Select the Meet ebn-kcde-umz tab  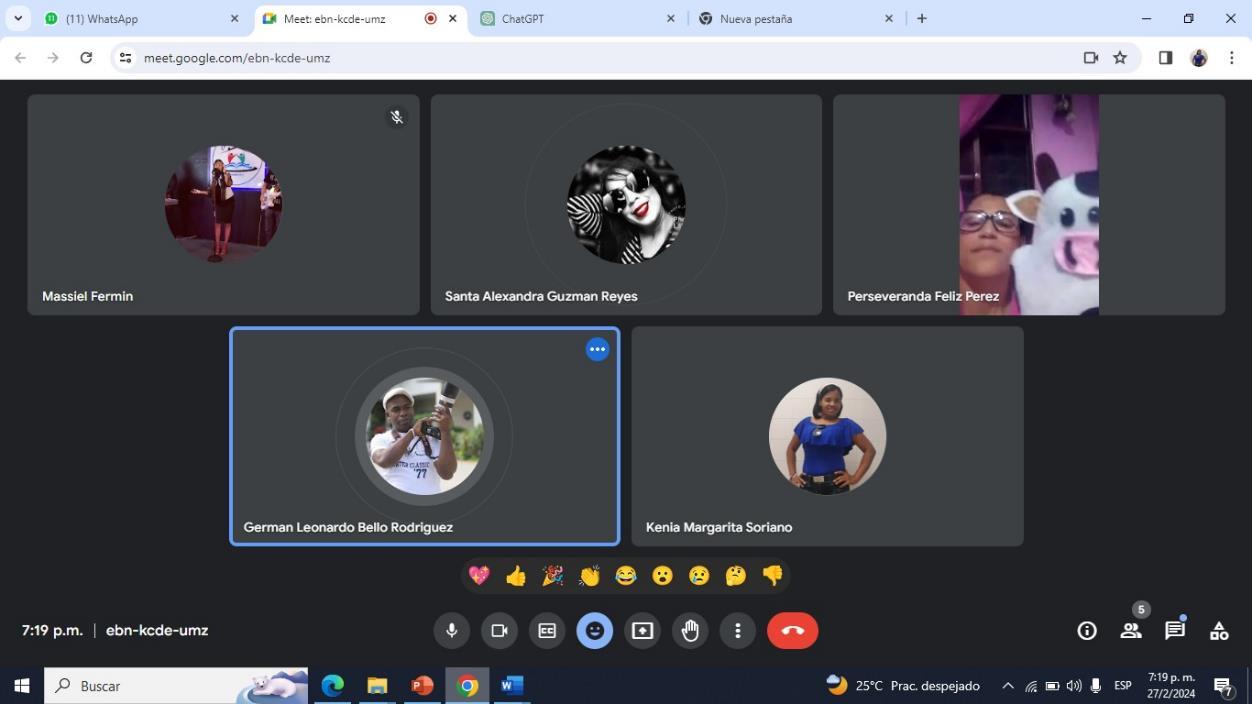click(x=360, y=19)
